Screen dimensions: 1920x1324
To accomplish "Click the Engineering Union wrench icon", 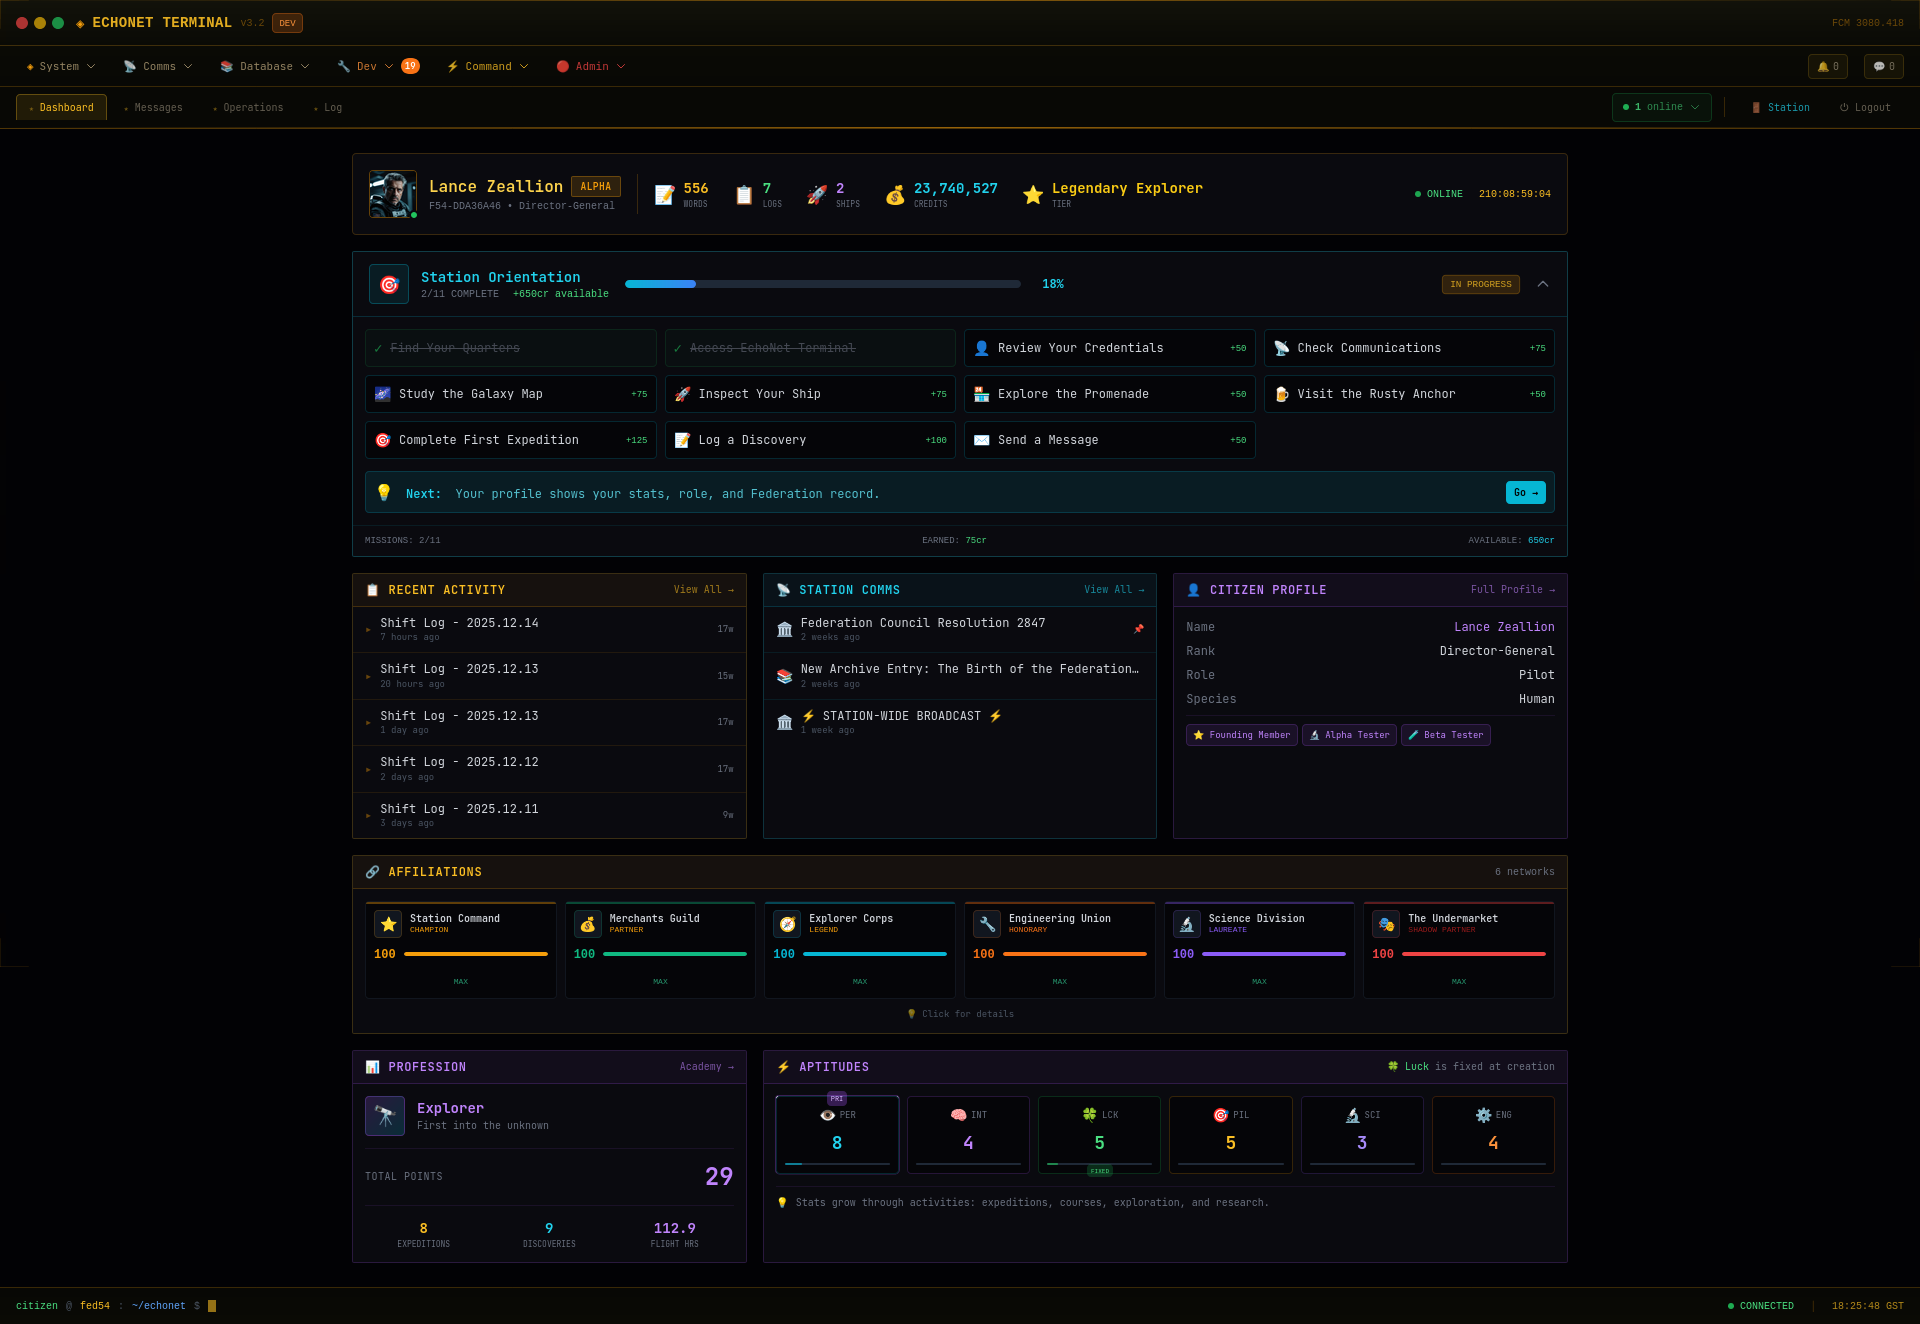I will [987, 924].
